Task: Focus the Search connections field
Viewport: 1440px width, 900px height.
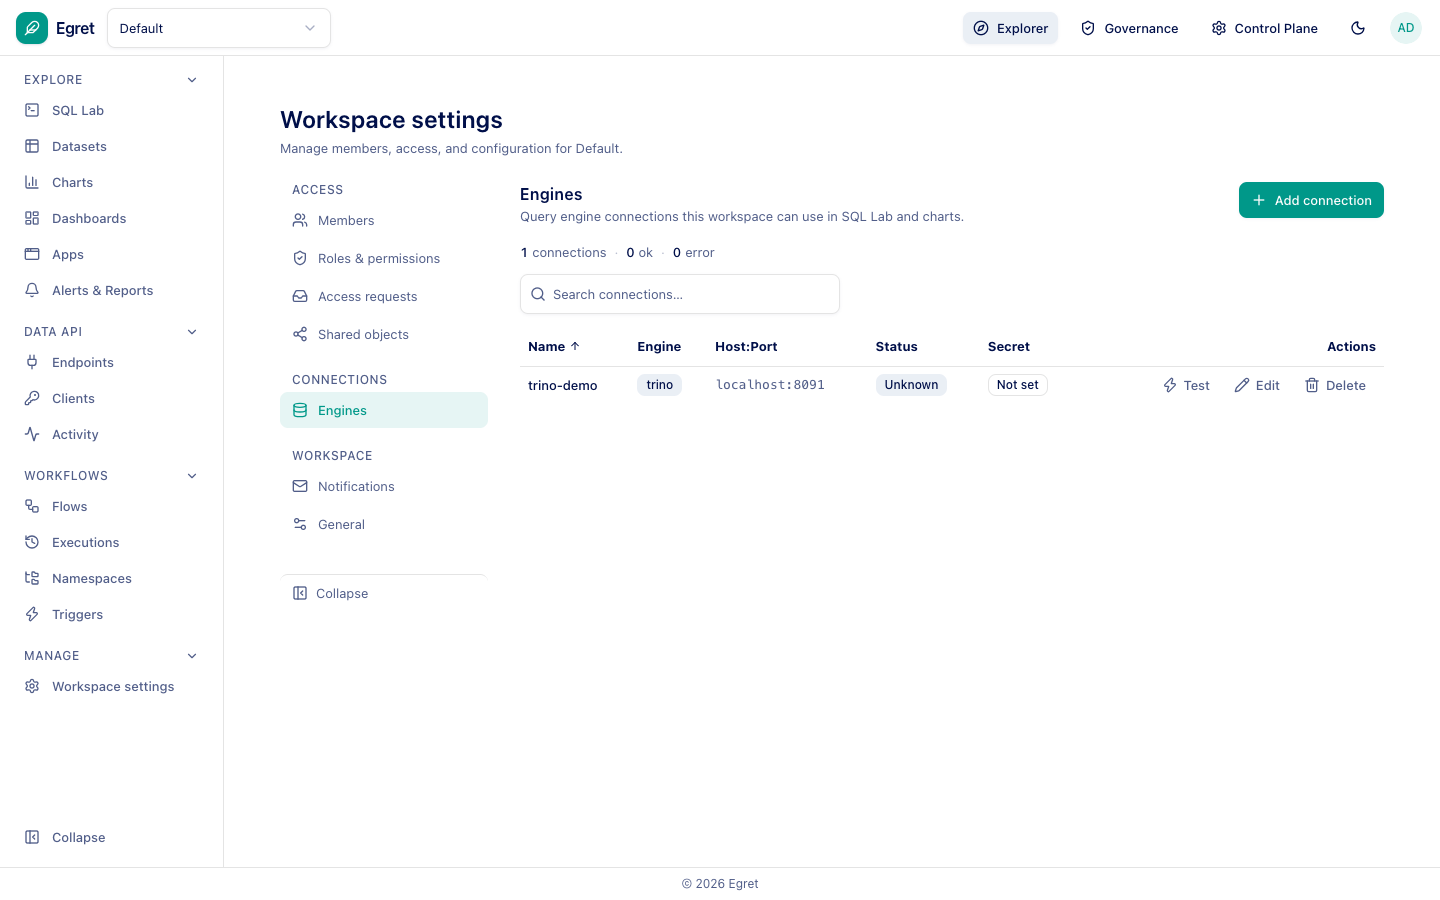Action: 680,294
